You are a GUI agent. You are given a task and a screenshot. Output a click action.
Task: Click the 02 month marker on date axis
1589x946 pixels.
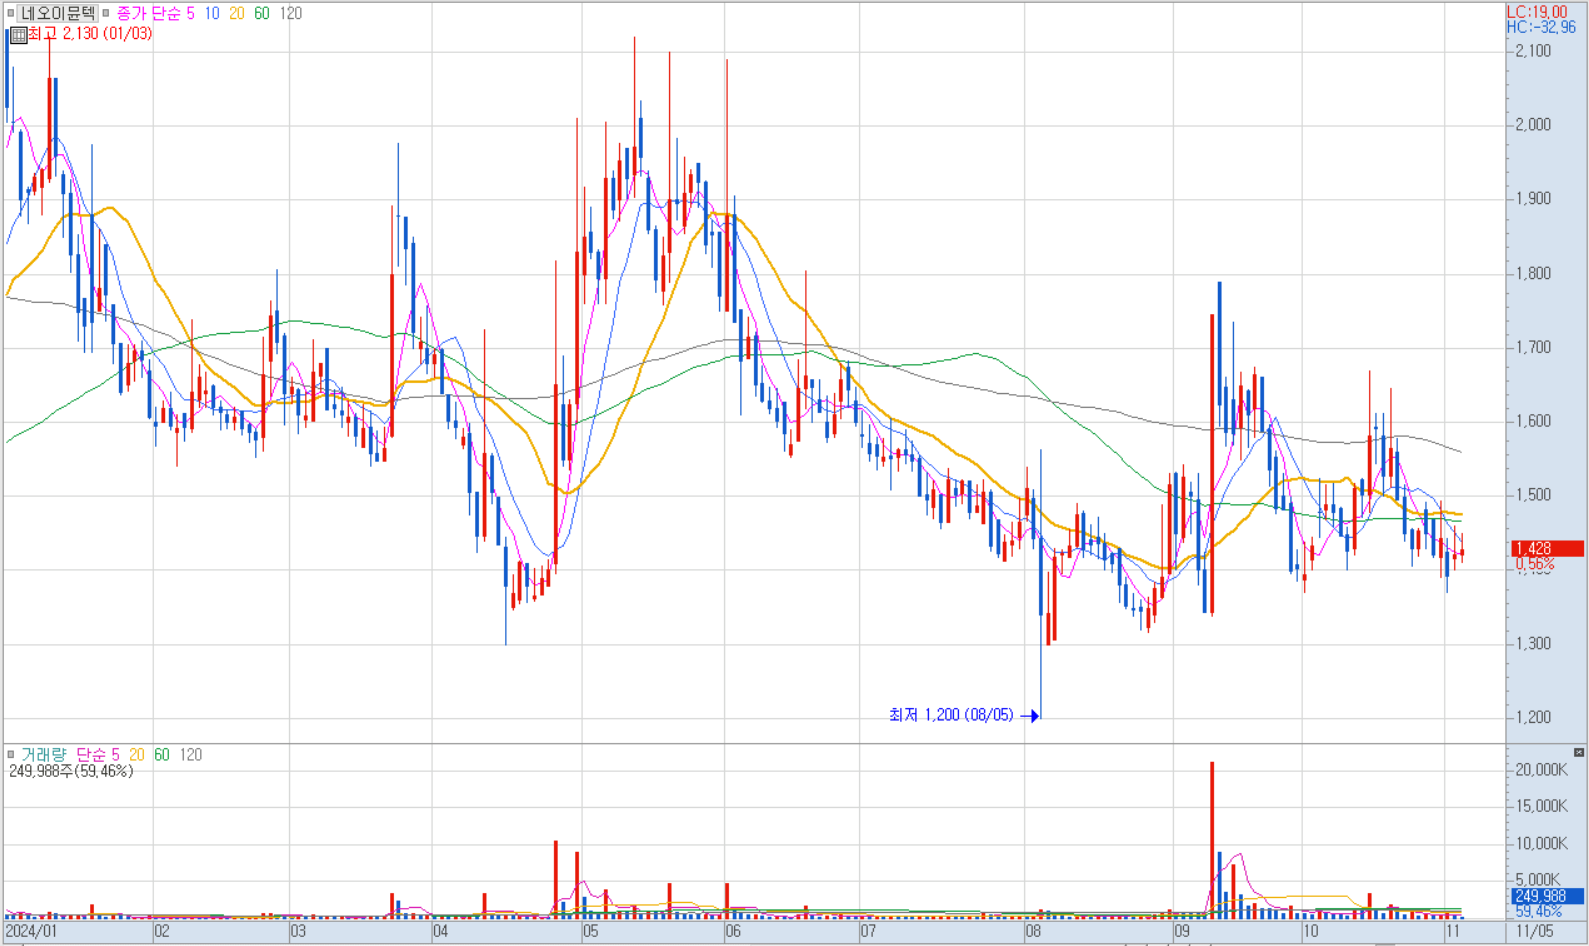coord(161,931)
